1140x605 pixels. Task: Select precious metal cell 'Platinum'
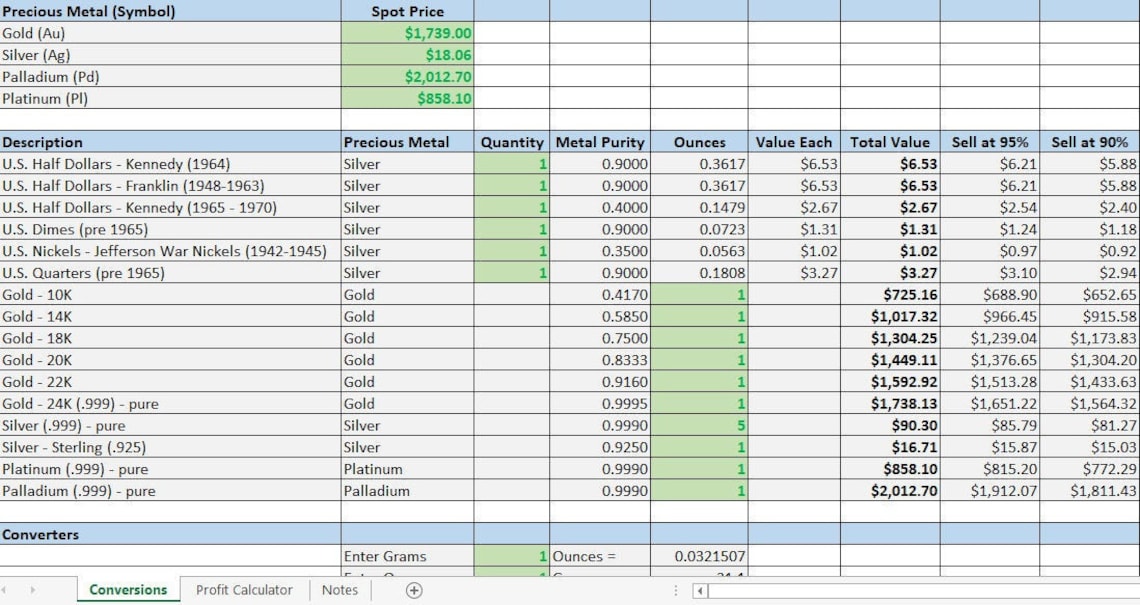pos(407,469)
